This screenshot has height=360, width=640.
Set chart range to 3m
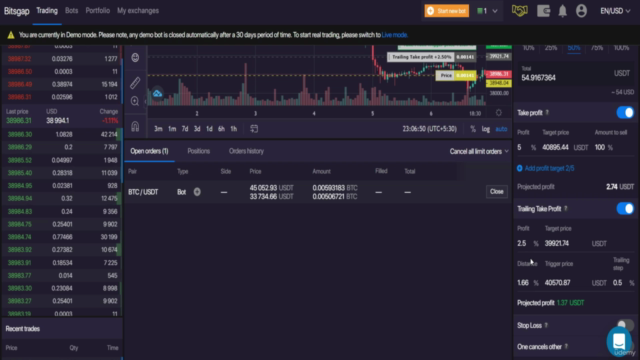(158, 129)
